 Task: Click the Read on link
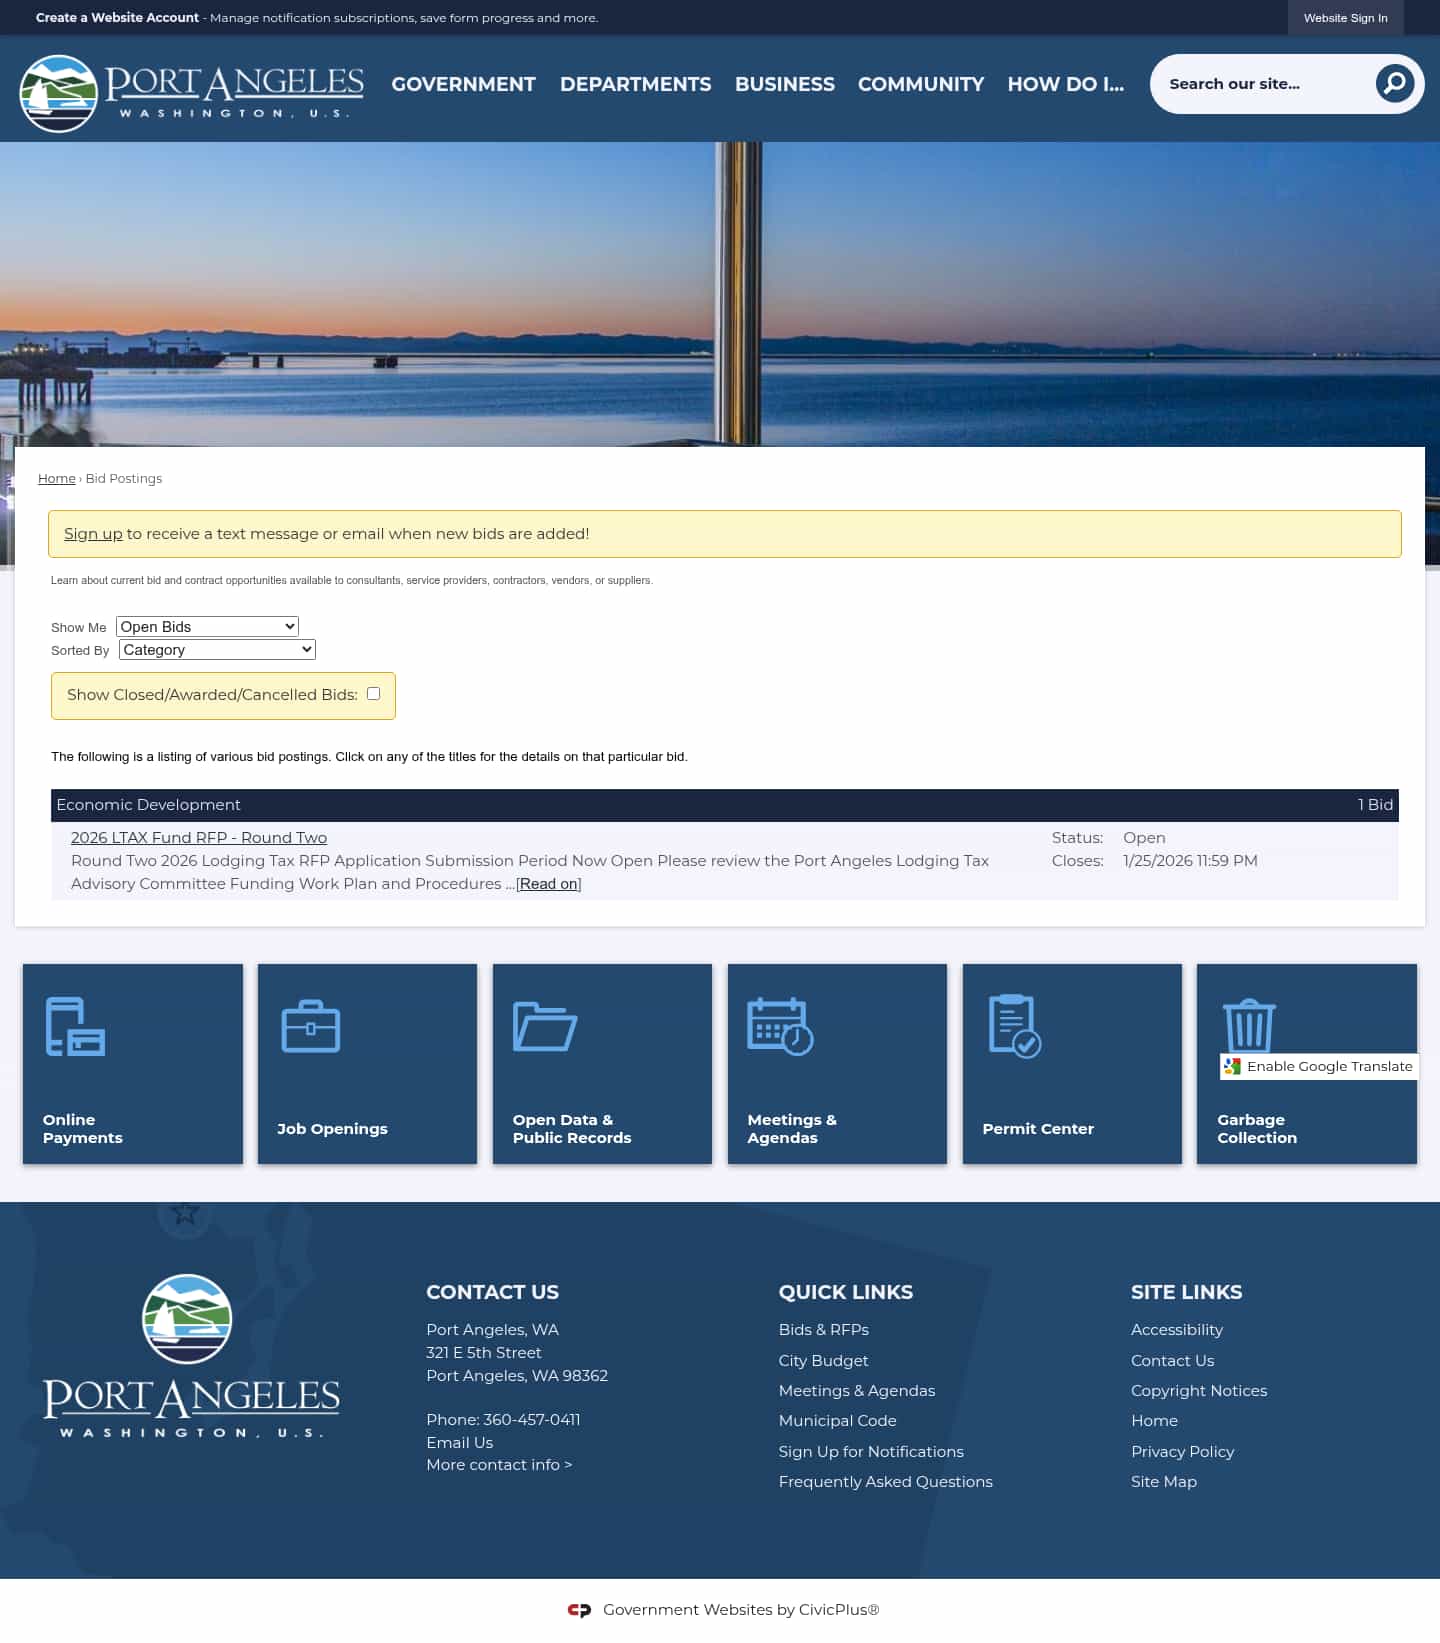click(x=548, y=884)
